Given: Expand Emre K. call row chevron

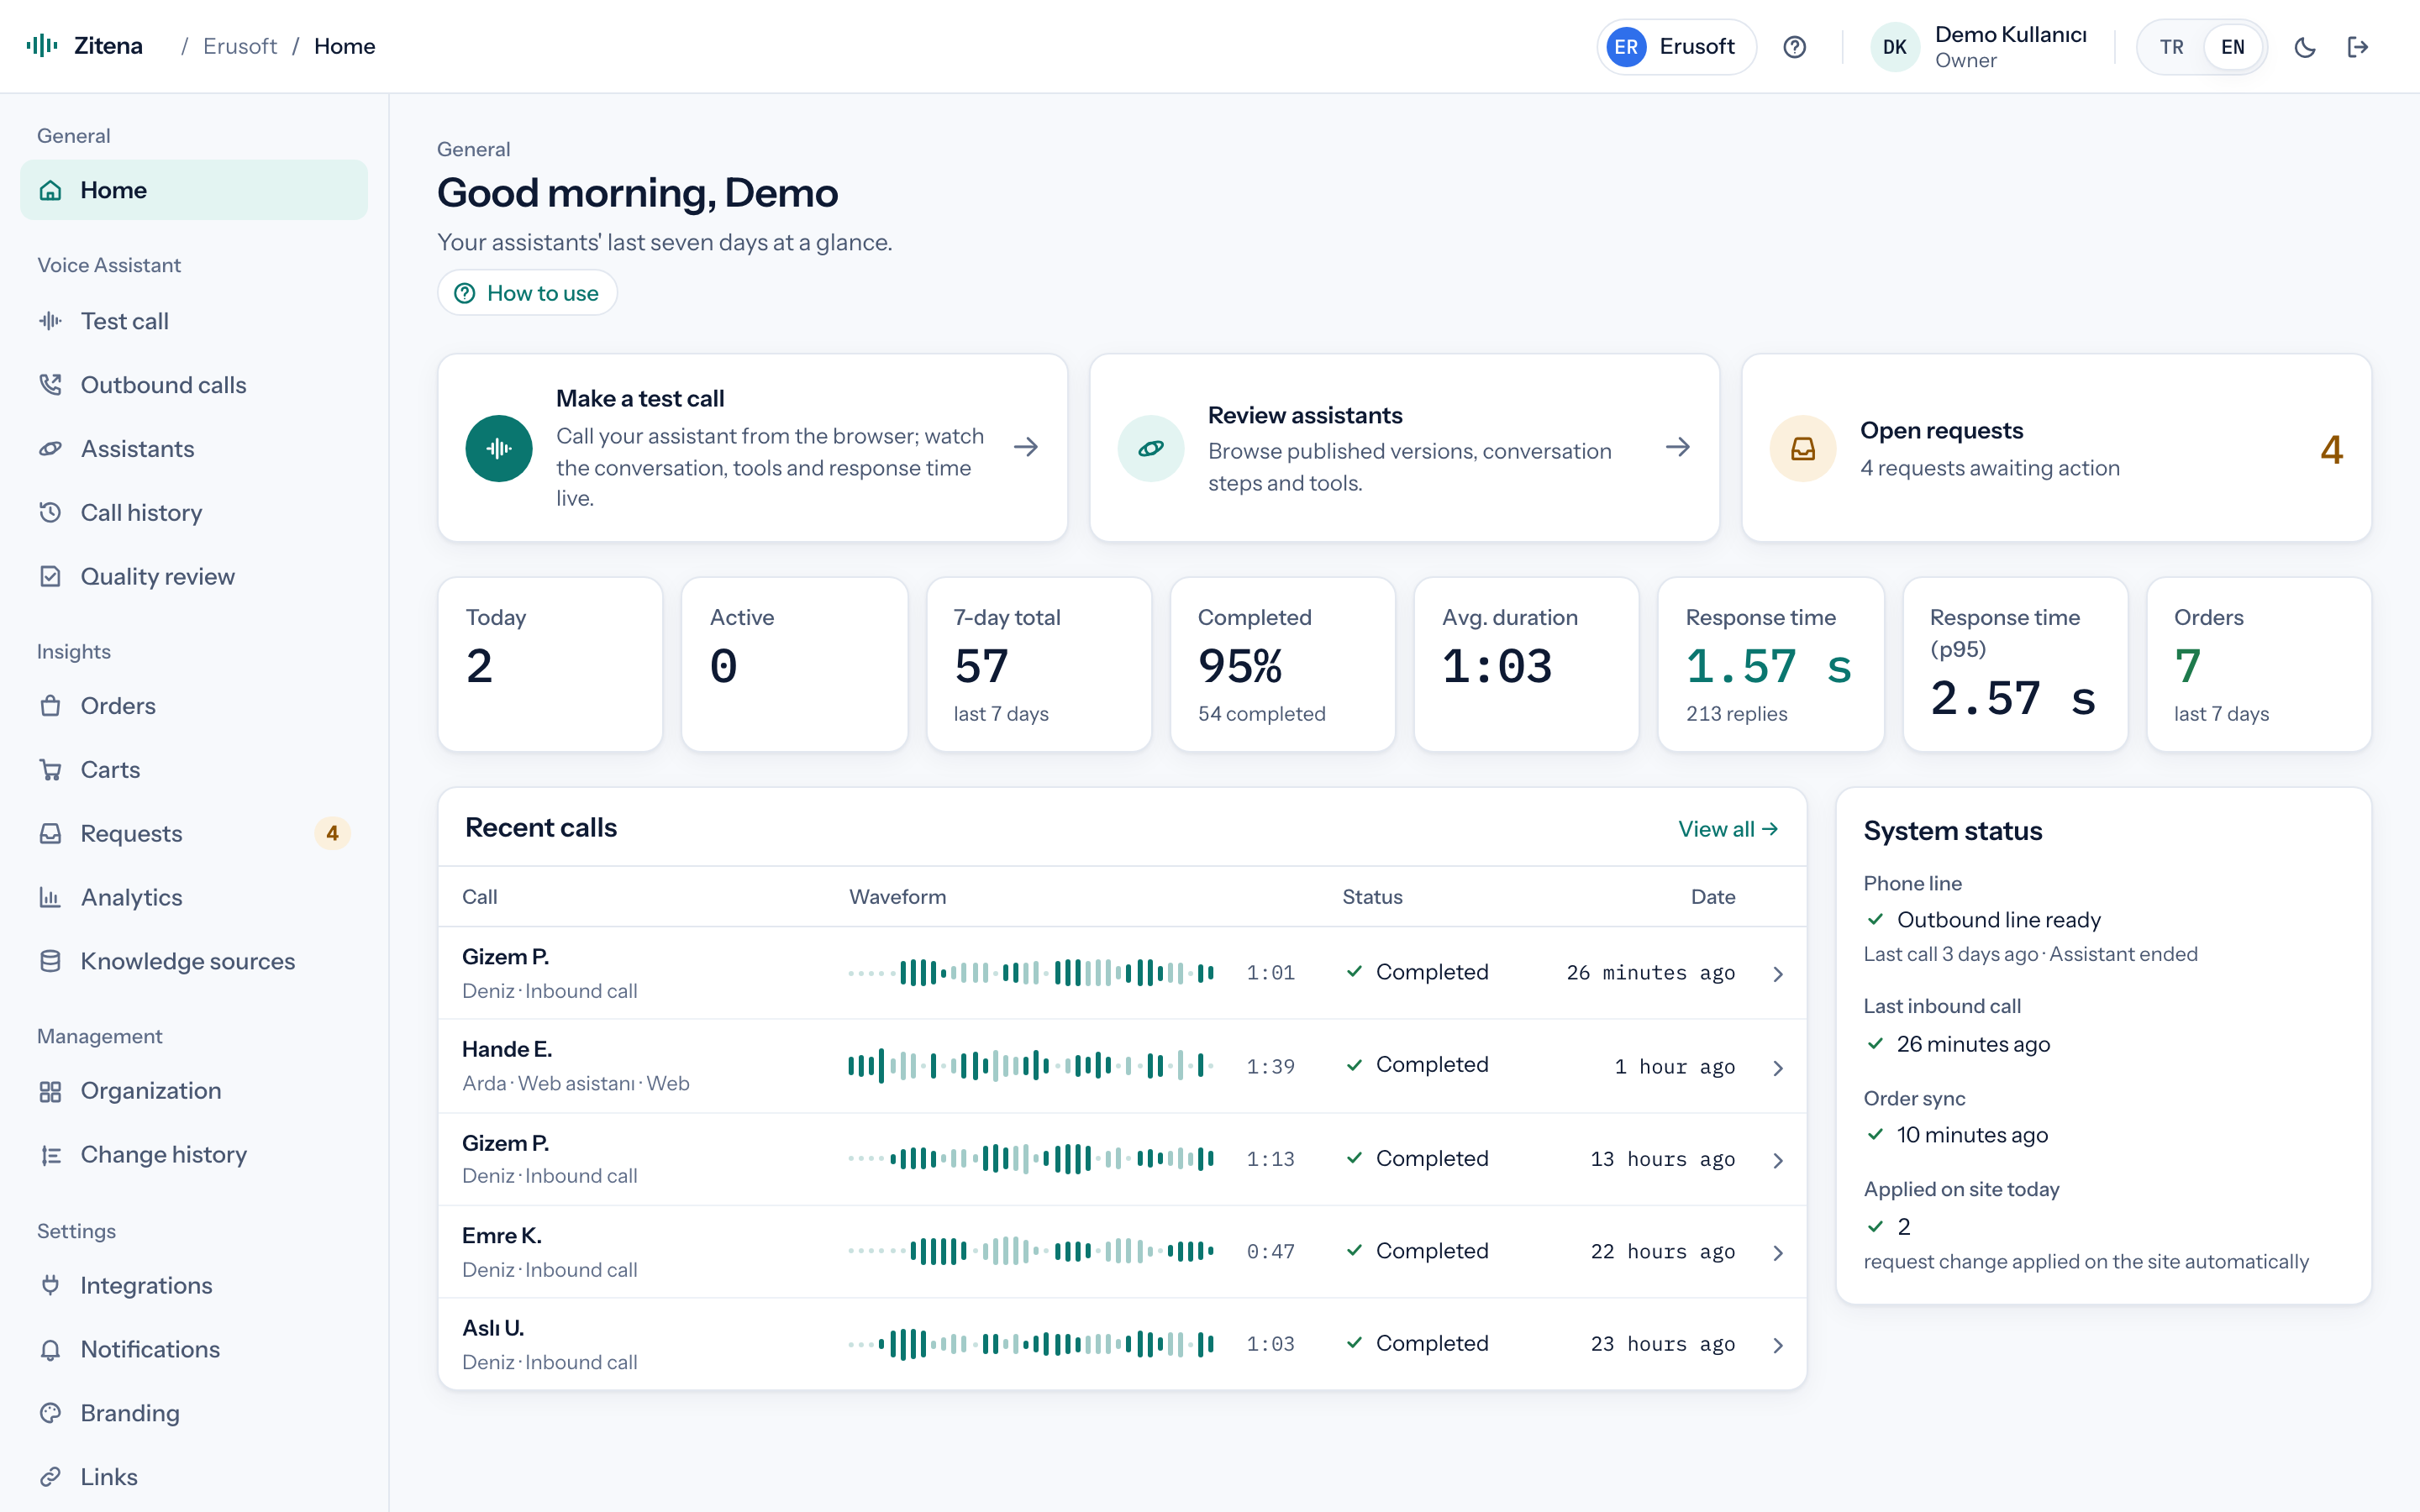Looking at the screenshot, I should (x=1778, y=1253).
